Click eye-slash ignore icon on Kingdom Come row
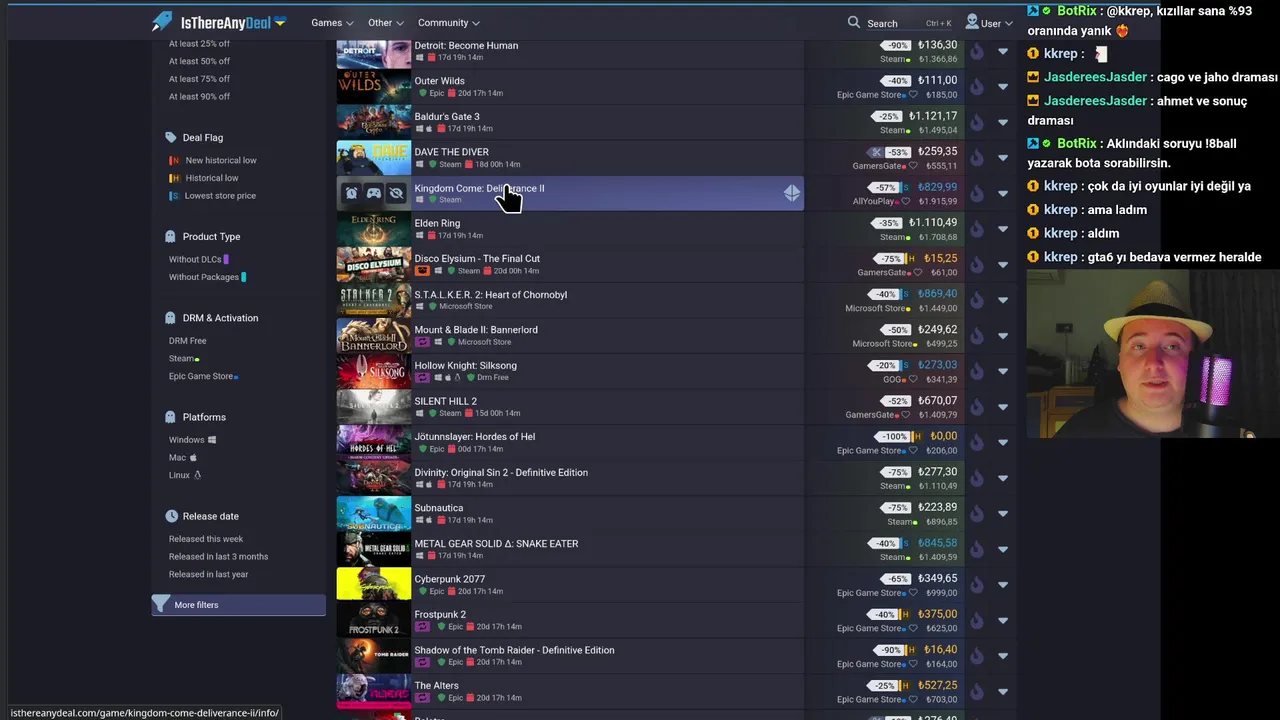 click(x=396, y=193)
